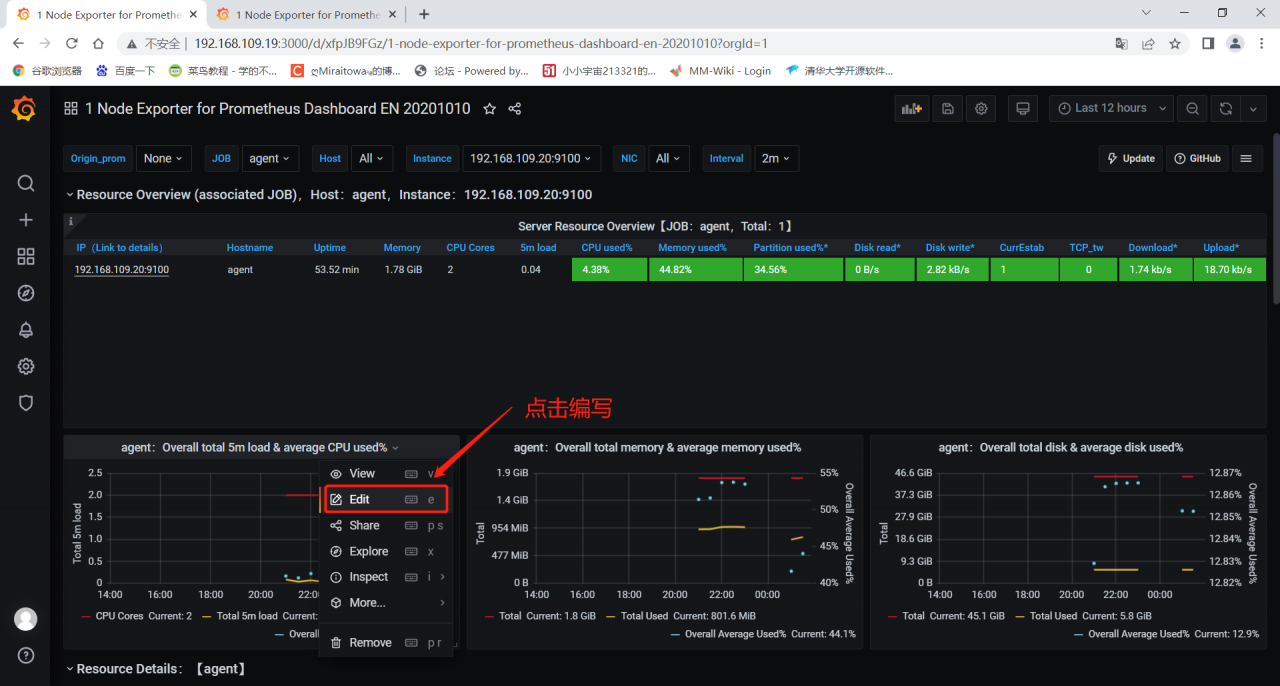Open the Grafana home logo
Screen dimensions: 1280x686
pos(25,109)
